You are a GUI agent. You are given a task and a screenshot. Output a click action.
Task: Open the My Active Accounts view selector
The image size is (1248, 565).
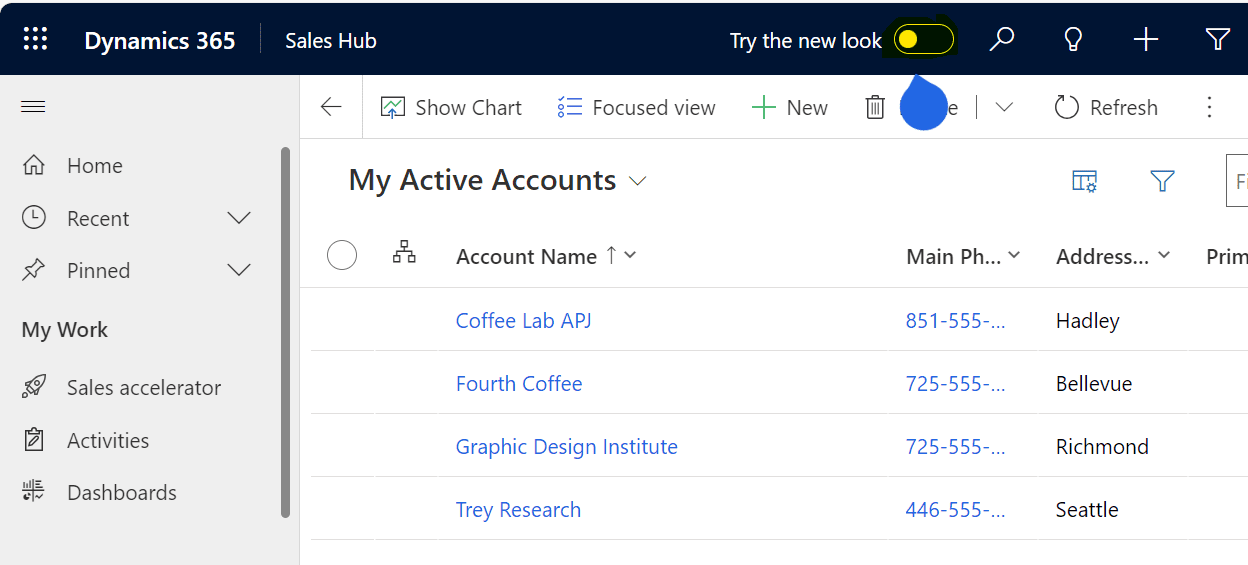(x=498, y=180)
